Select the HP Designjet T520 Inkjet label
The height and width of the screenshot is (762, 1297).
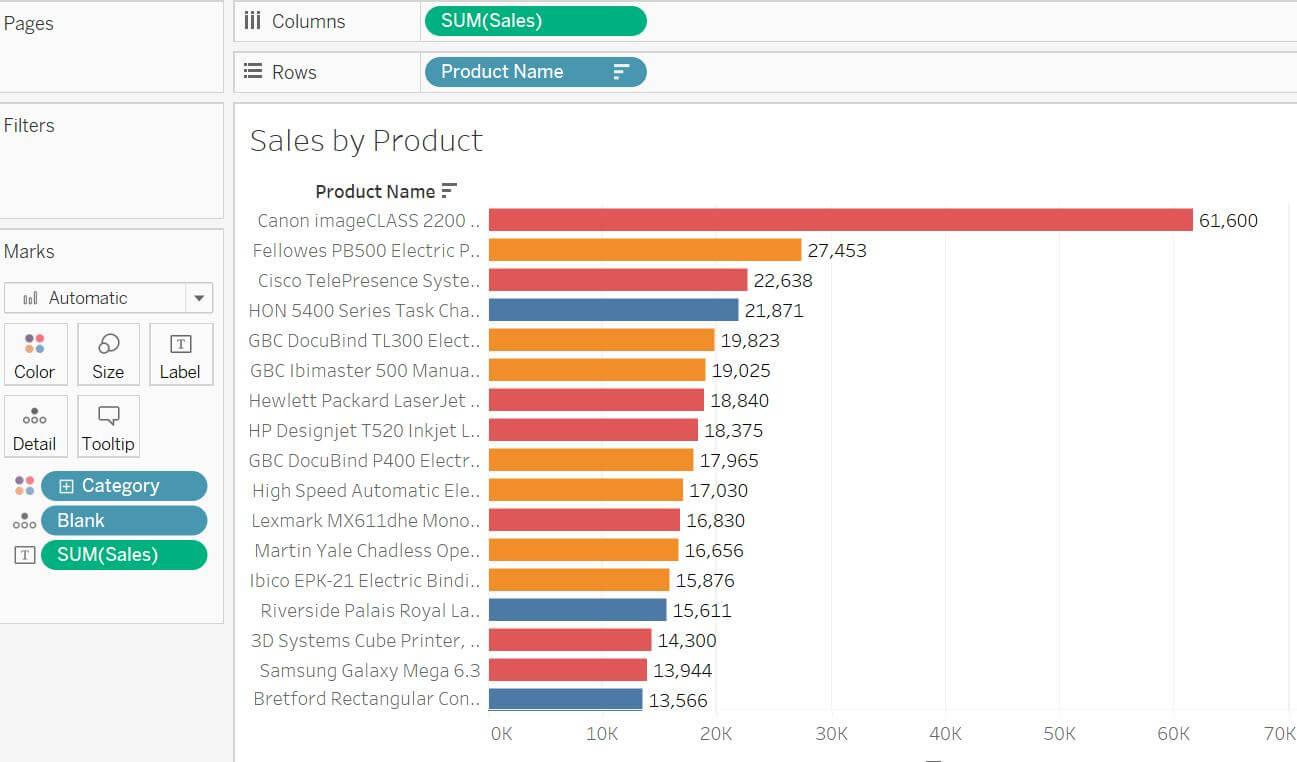(364, 431)
